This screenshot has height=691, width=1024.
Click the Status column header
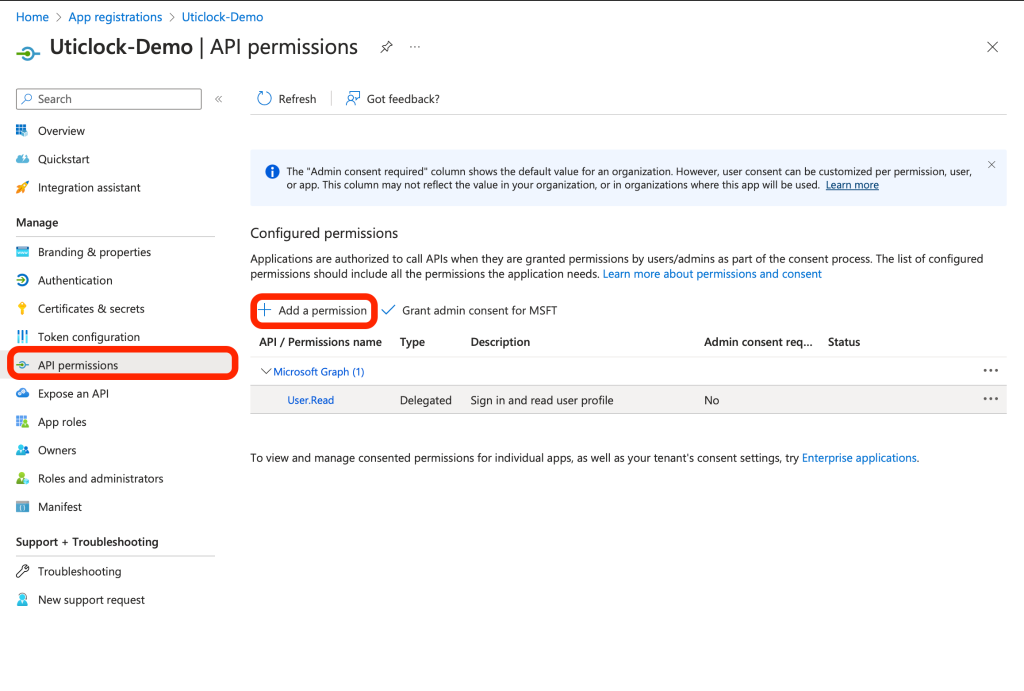click(844, 342)
